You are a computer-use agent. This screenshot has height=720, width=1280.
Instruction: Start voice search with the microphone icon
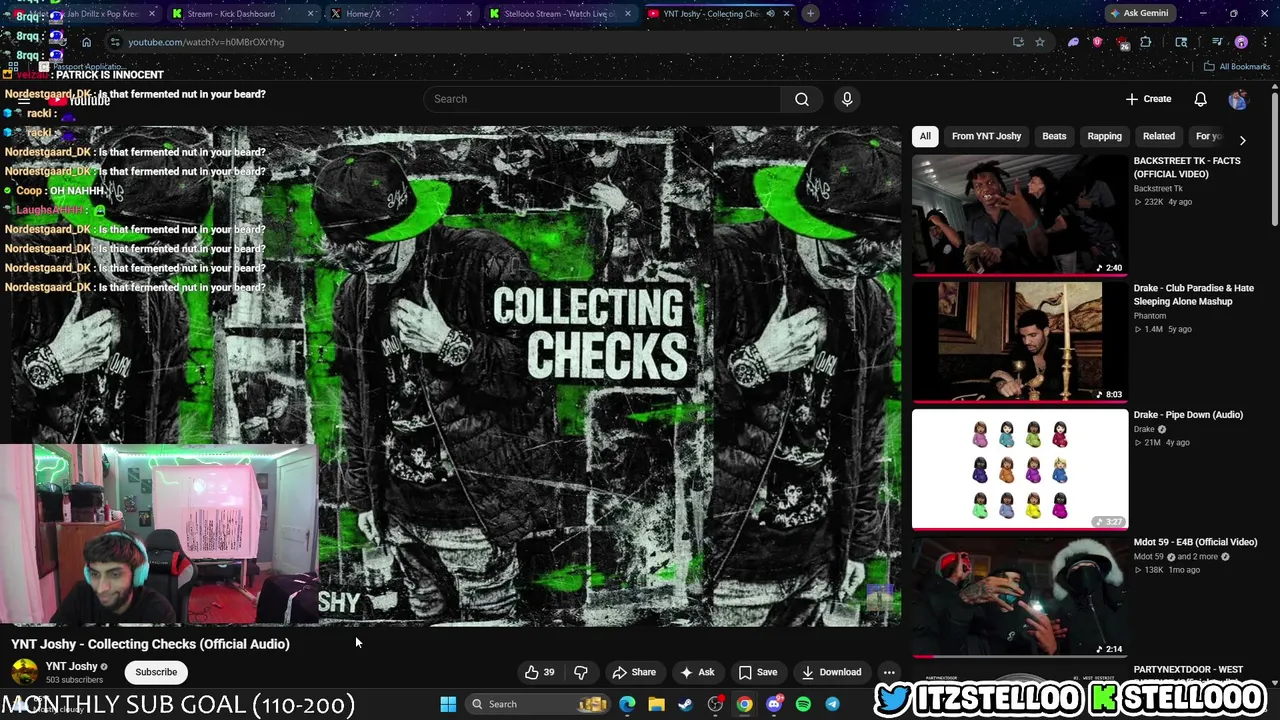(847, 99)
